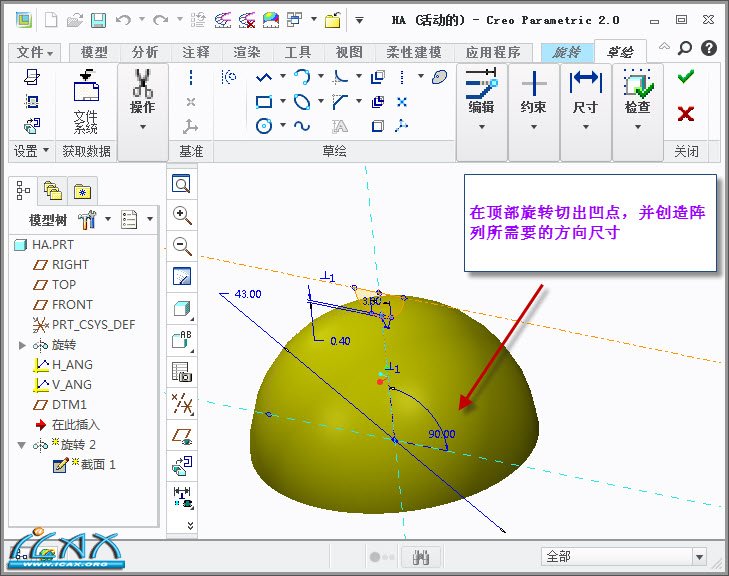
Task: Click the green checkmark to accept sketch
Action: (x=685, y=77)
